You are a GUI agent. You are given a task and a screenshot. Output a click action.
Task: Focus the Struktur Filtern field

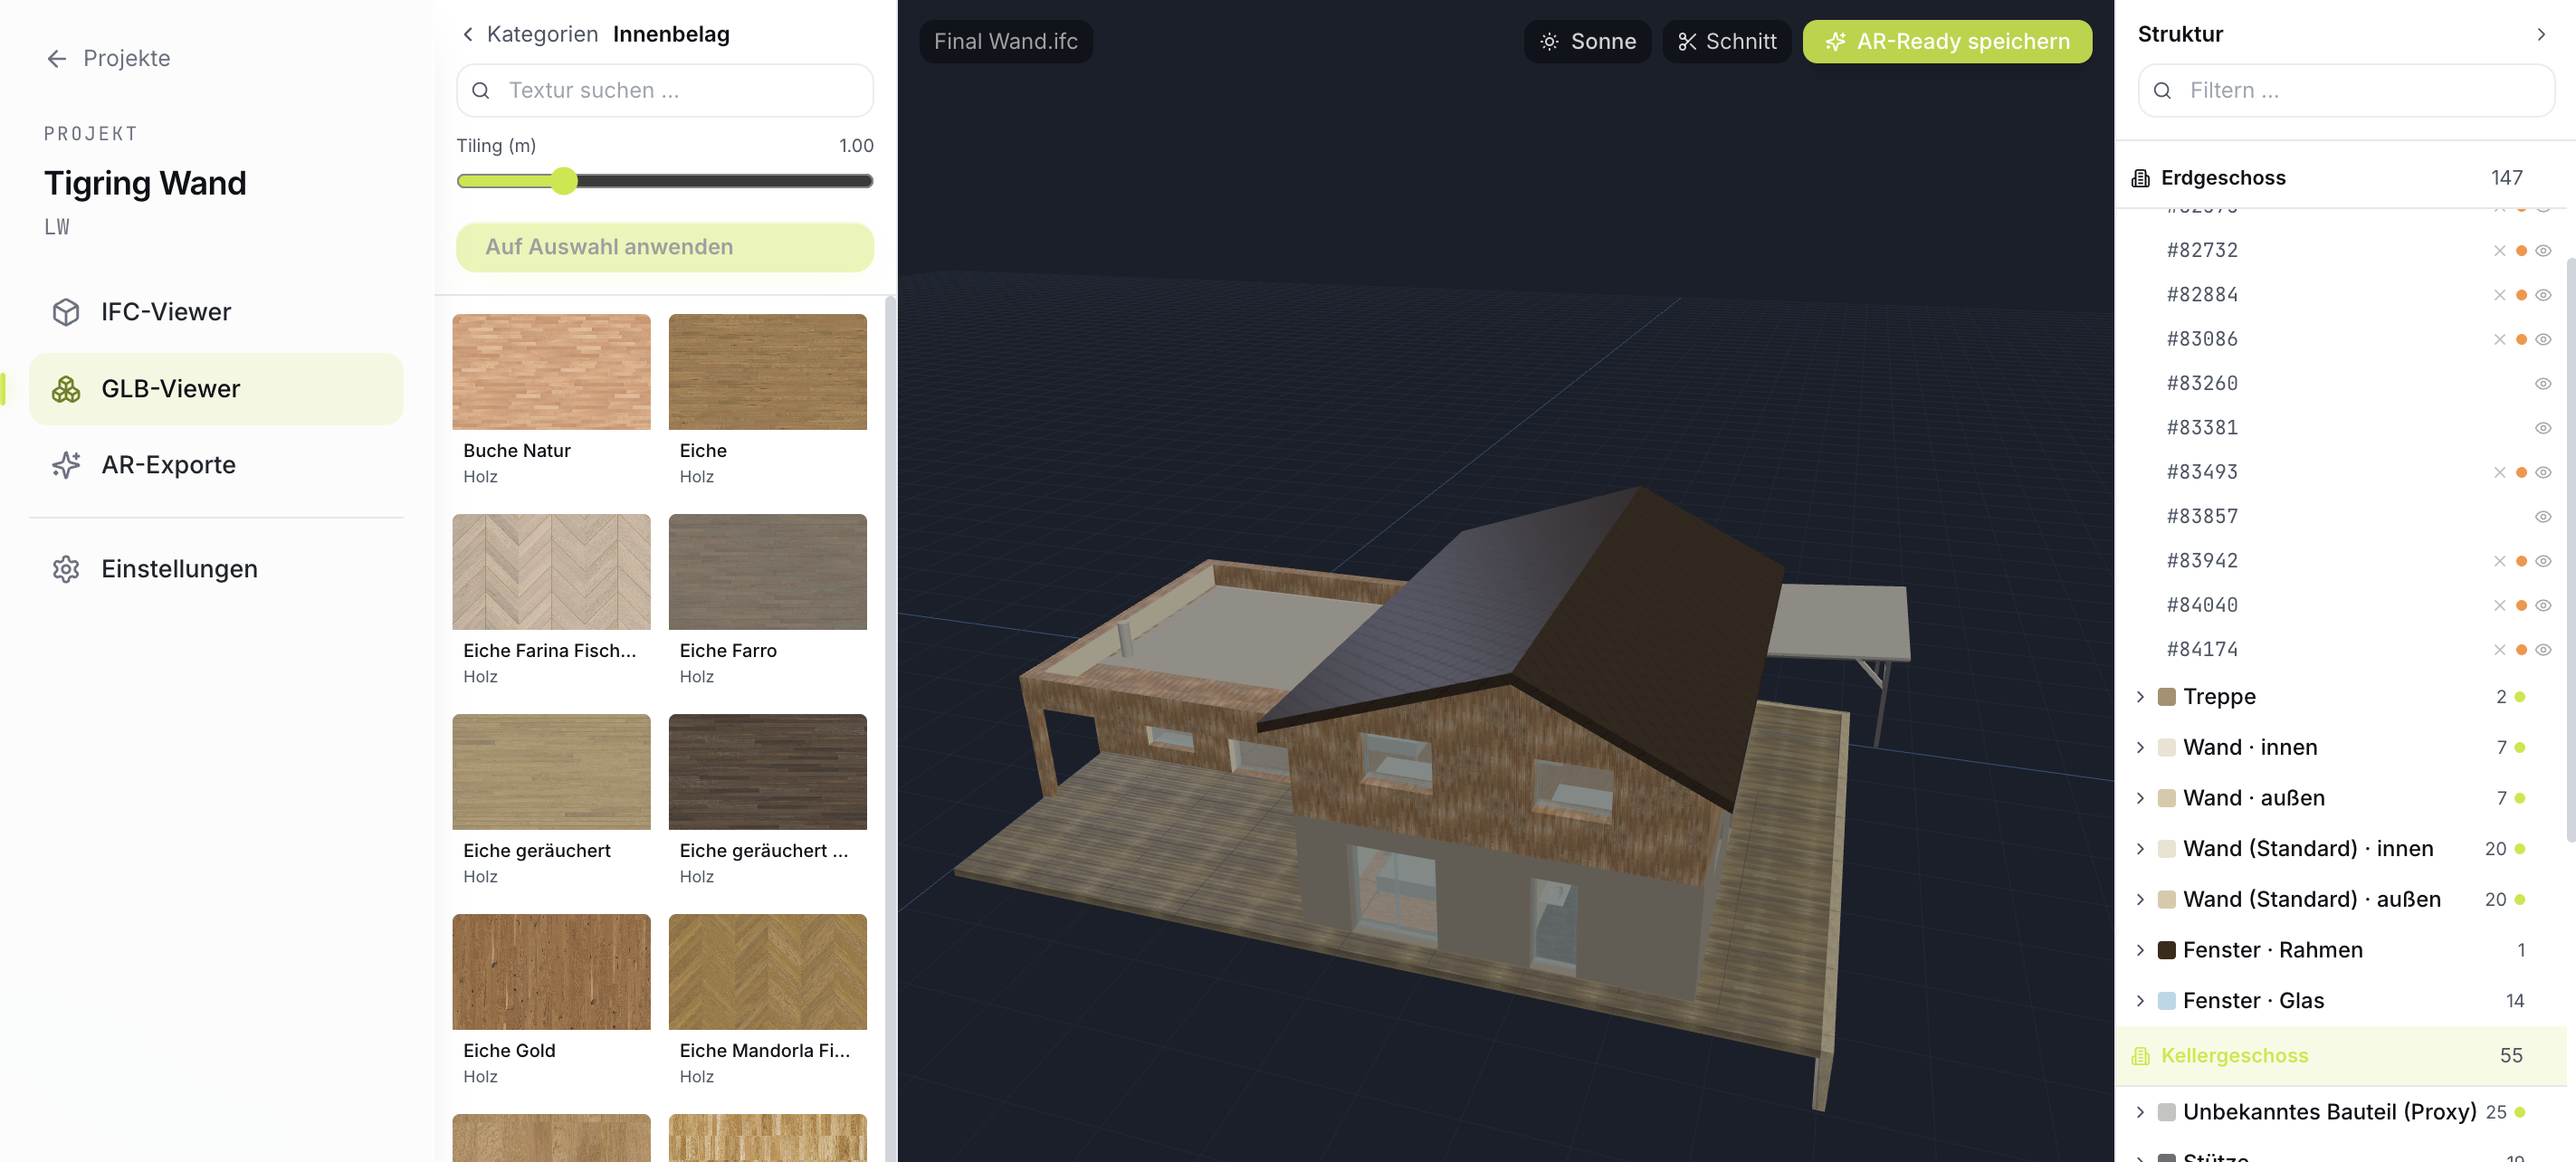(2345, 91)
